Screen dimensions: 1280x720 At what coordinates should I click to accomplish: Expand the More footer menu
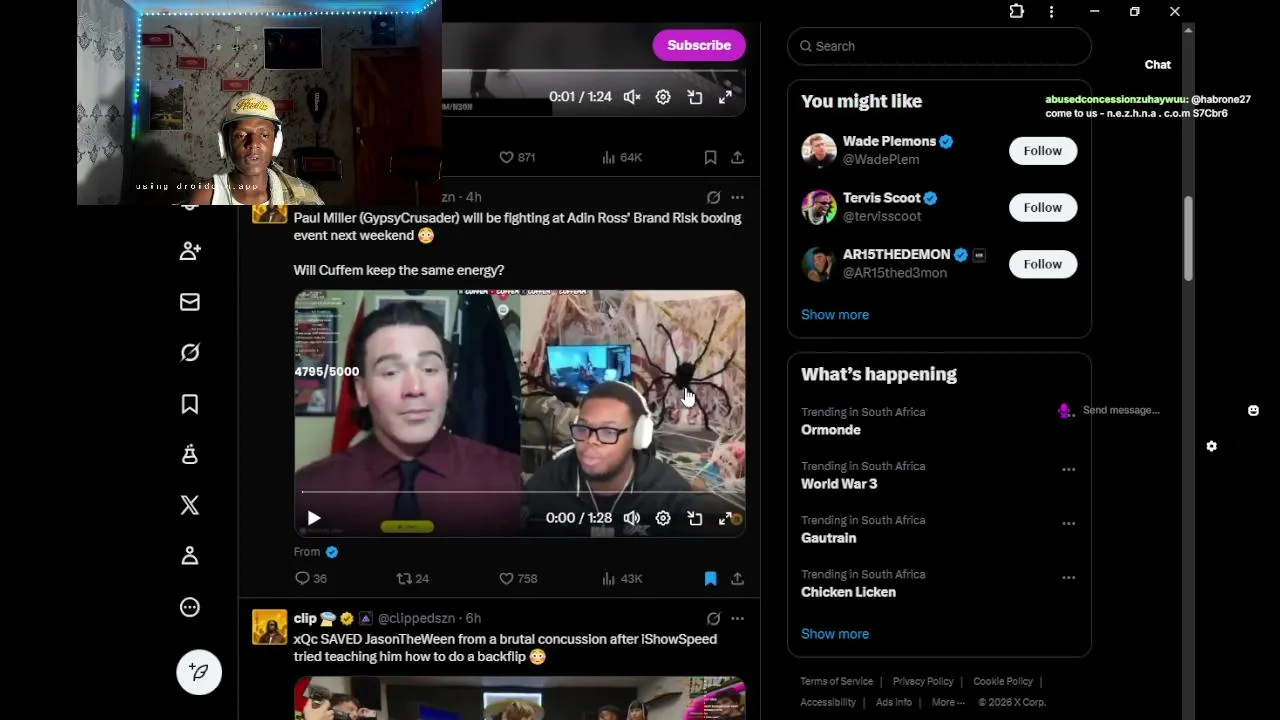coord(948,702)
